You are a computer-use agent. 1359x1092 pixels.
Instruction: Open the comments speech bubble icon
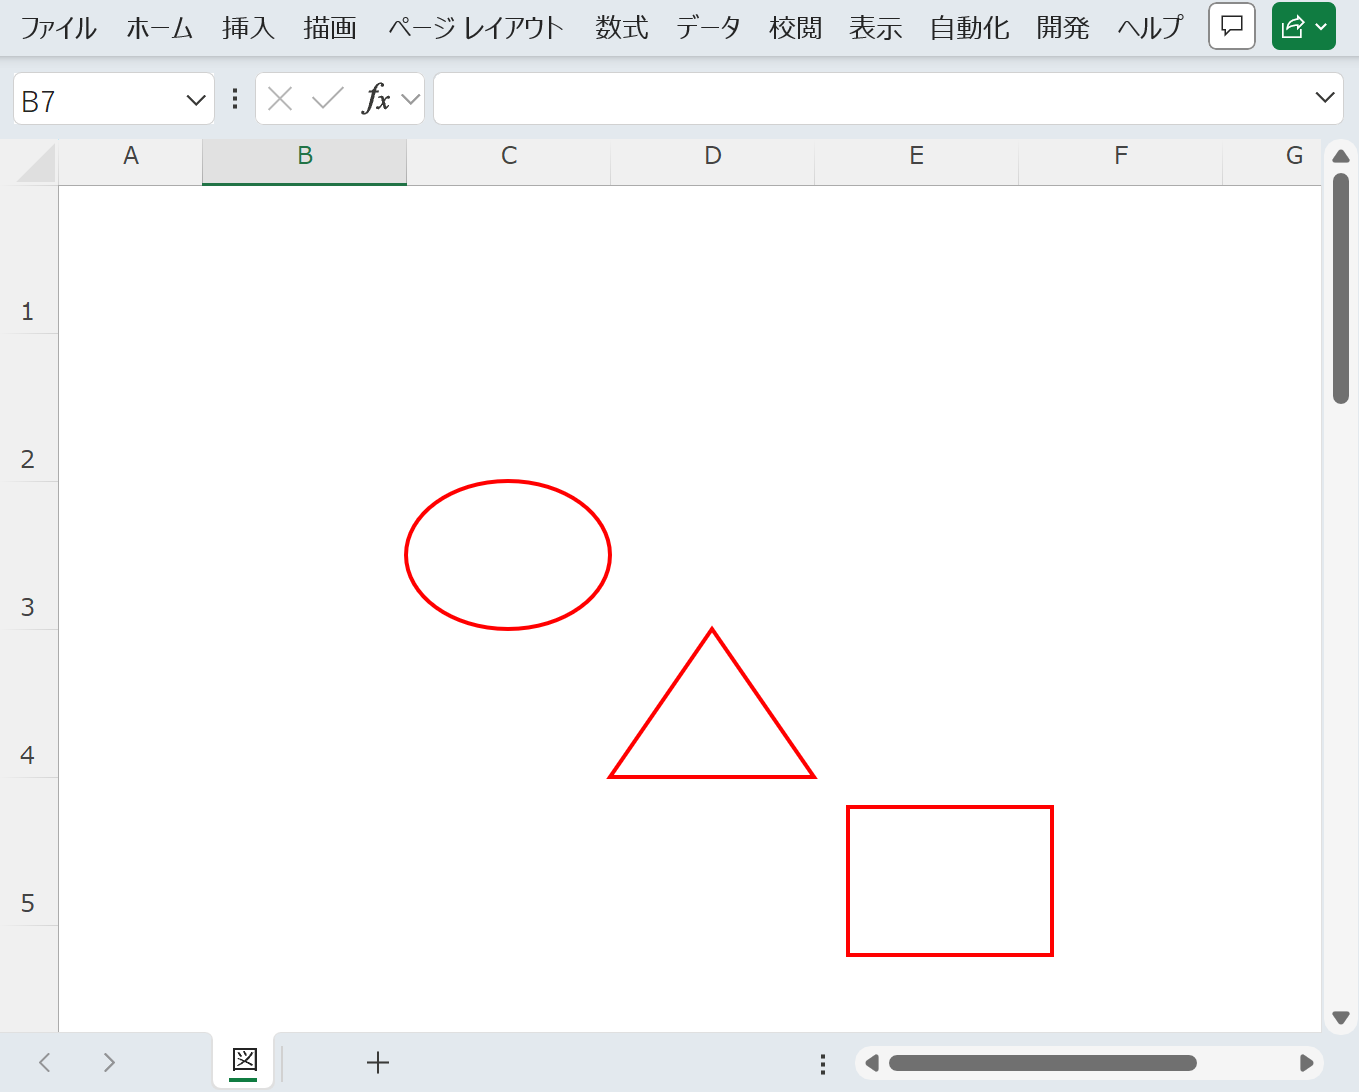tap(1231, 26)
